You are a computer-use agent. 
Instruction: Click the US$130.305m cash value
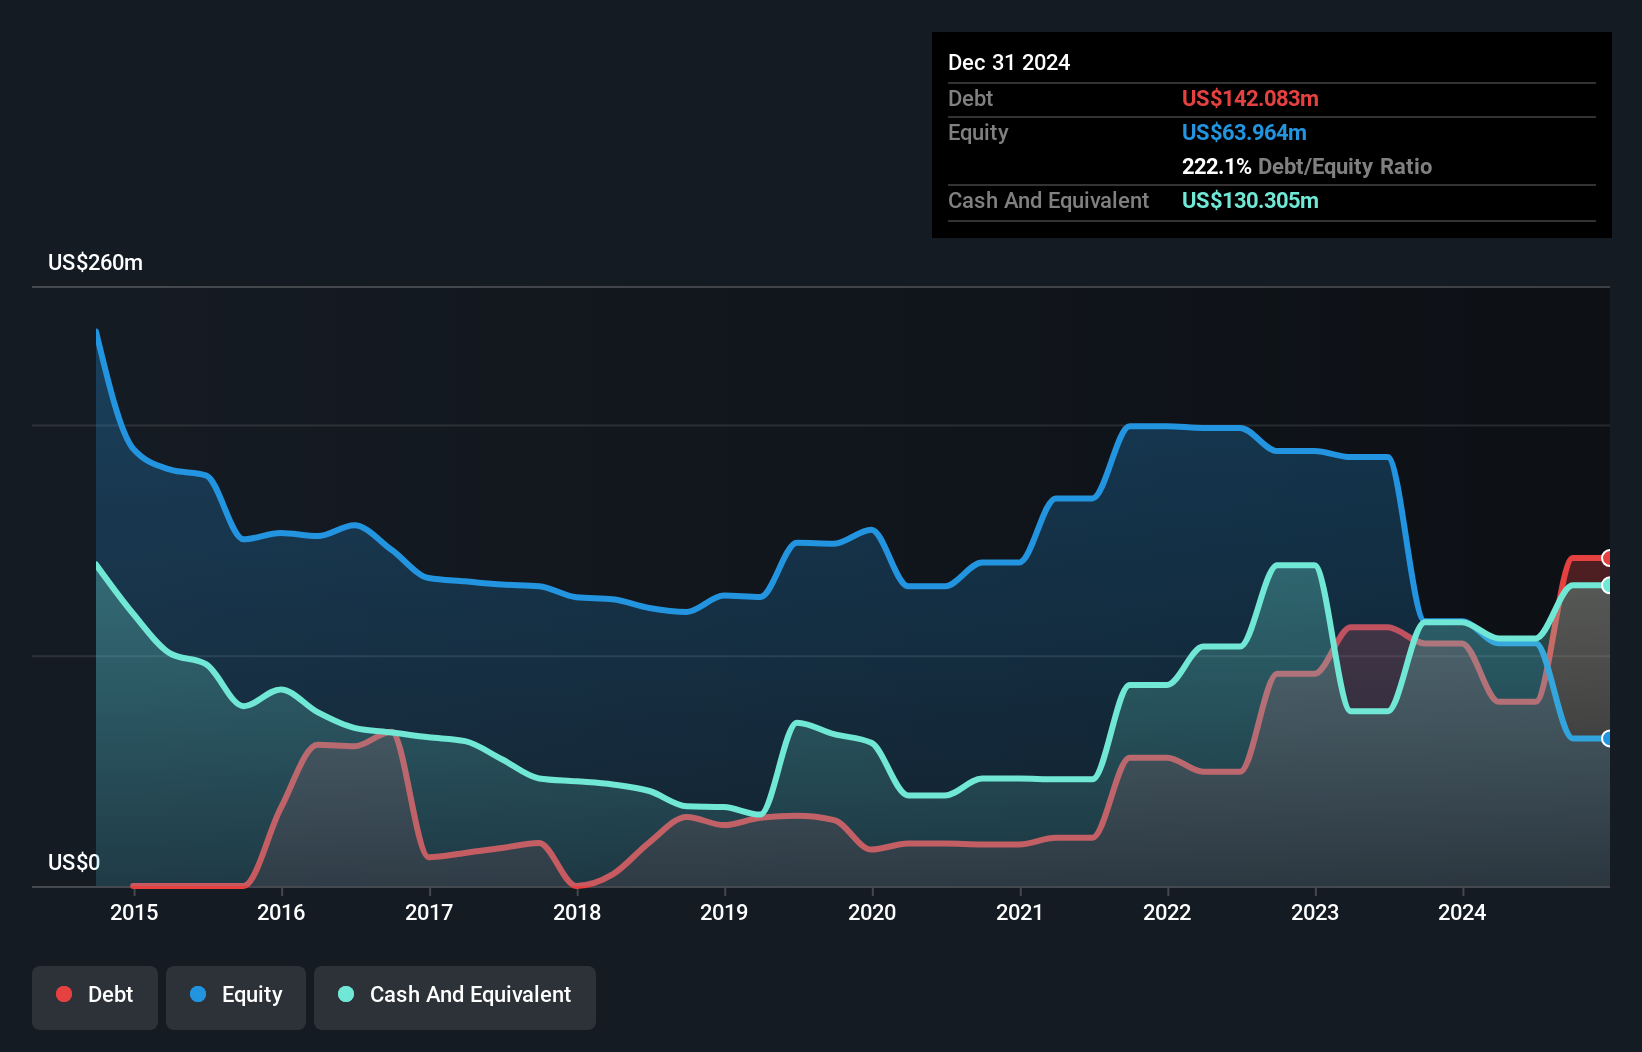tap(1250, 201)
